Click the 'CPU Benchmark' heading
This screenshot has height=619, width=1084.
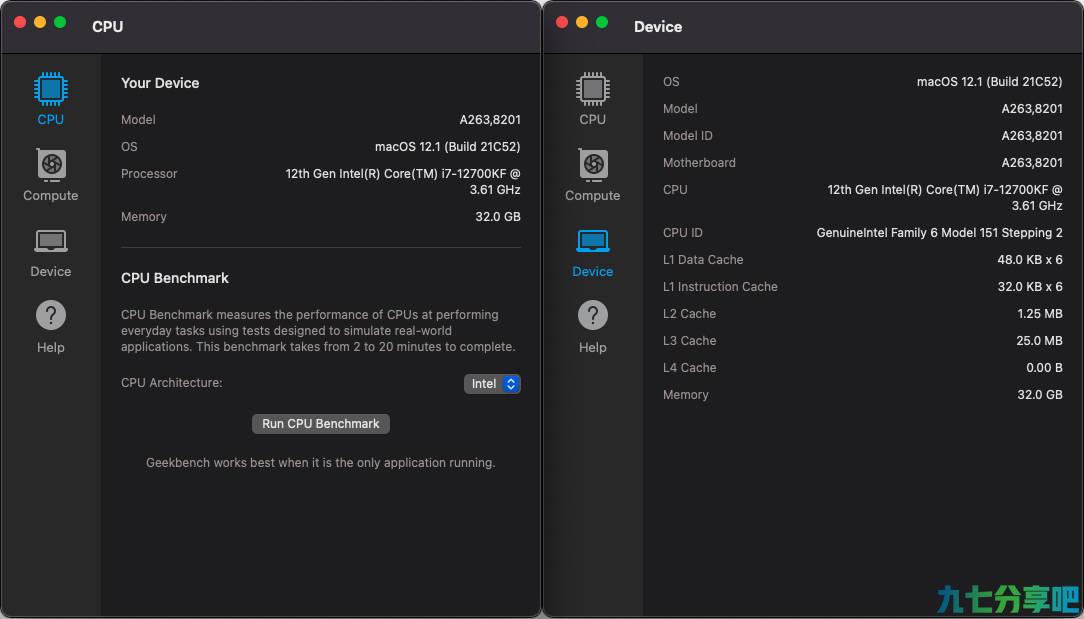[x=175, y=278]
